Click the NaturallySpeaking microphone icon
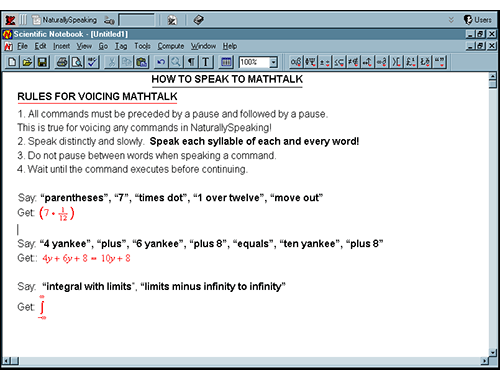The width and height of the screenshot is (500, 381). (109, 20)
